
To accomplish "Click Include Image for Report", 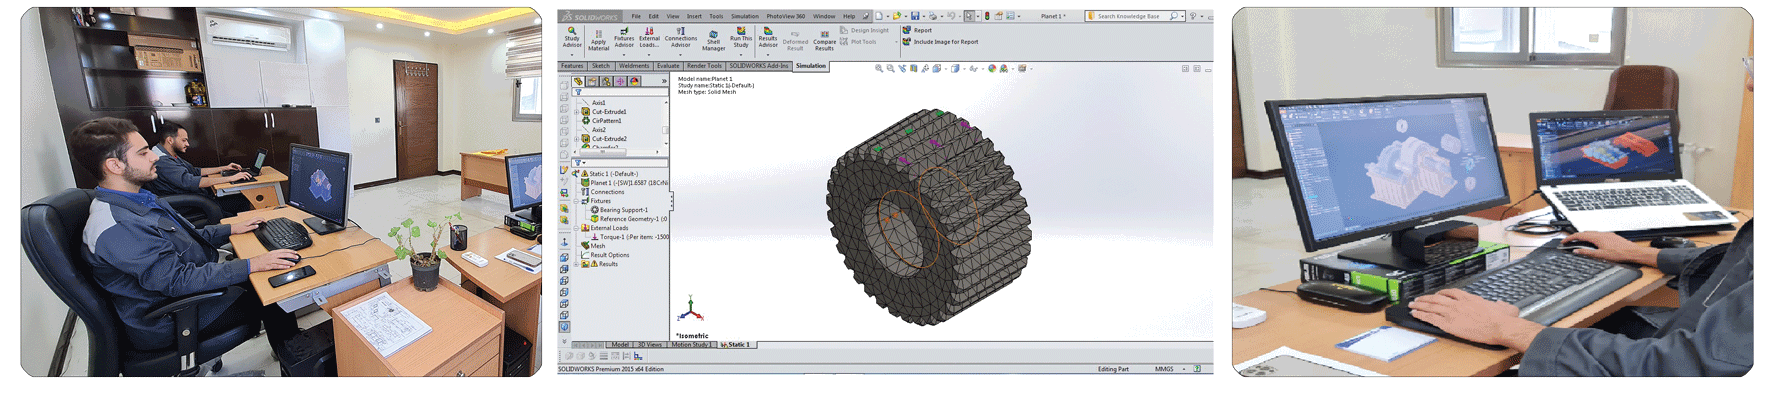I will [x=941, y=42].
